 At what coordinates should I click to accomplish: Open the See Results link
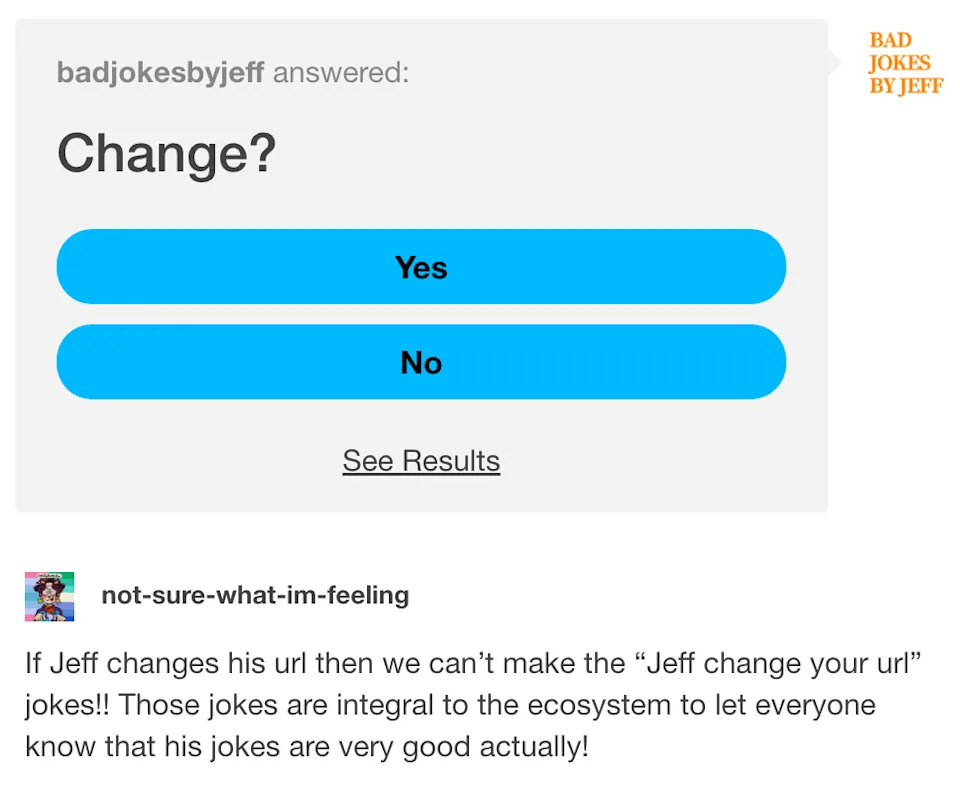tap(421, 461)
